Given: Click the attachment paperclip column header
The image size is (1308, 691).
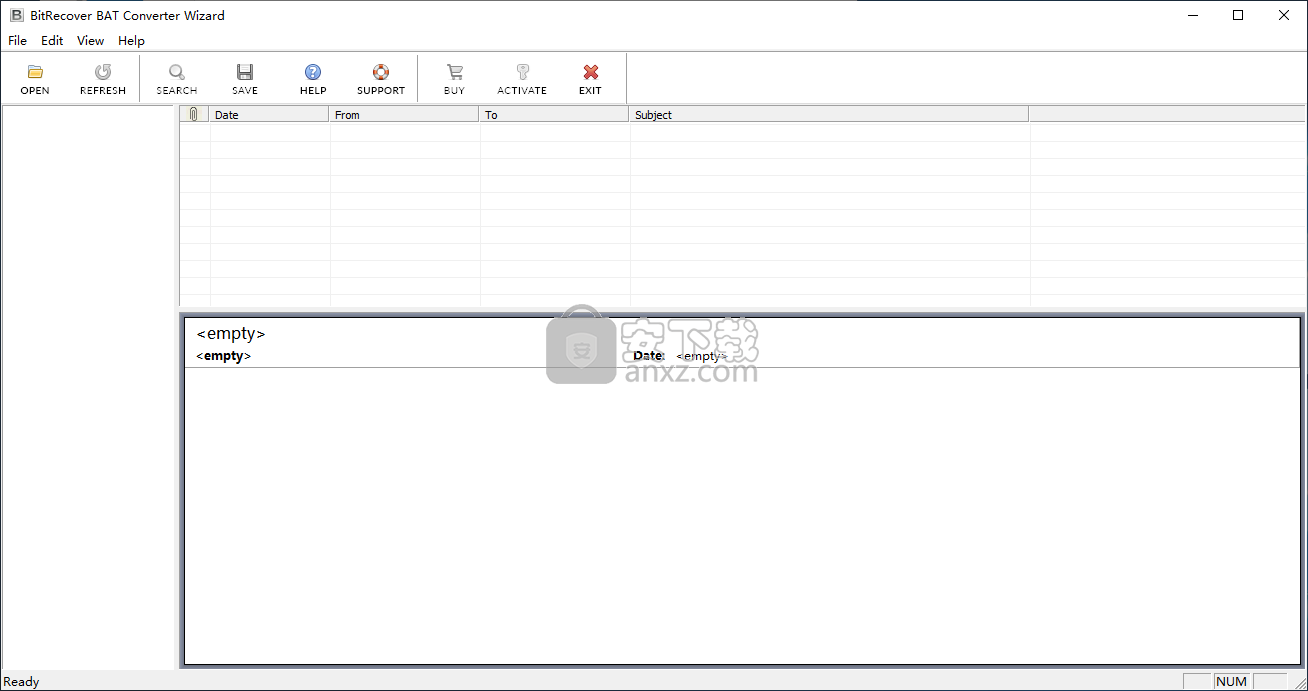Looking at the screenshot, I should pyautogui.click(x=194, y=114).
